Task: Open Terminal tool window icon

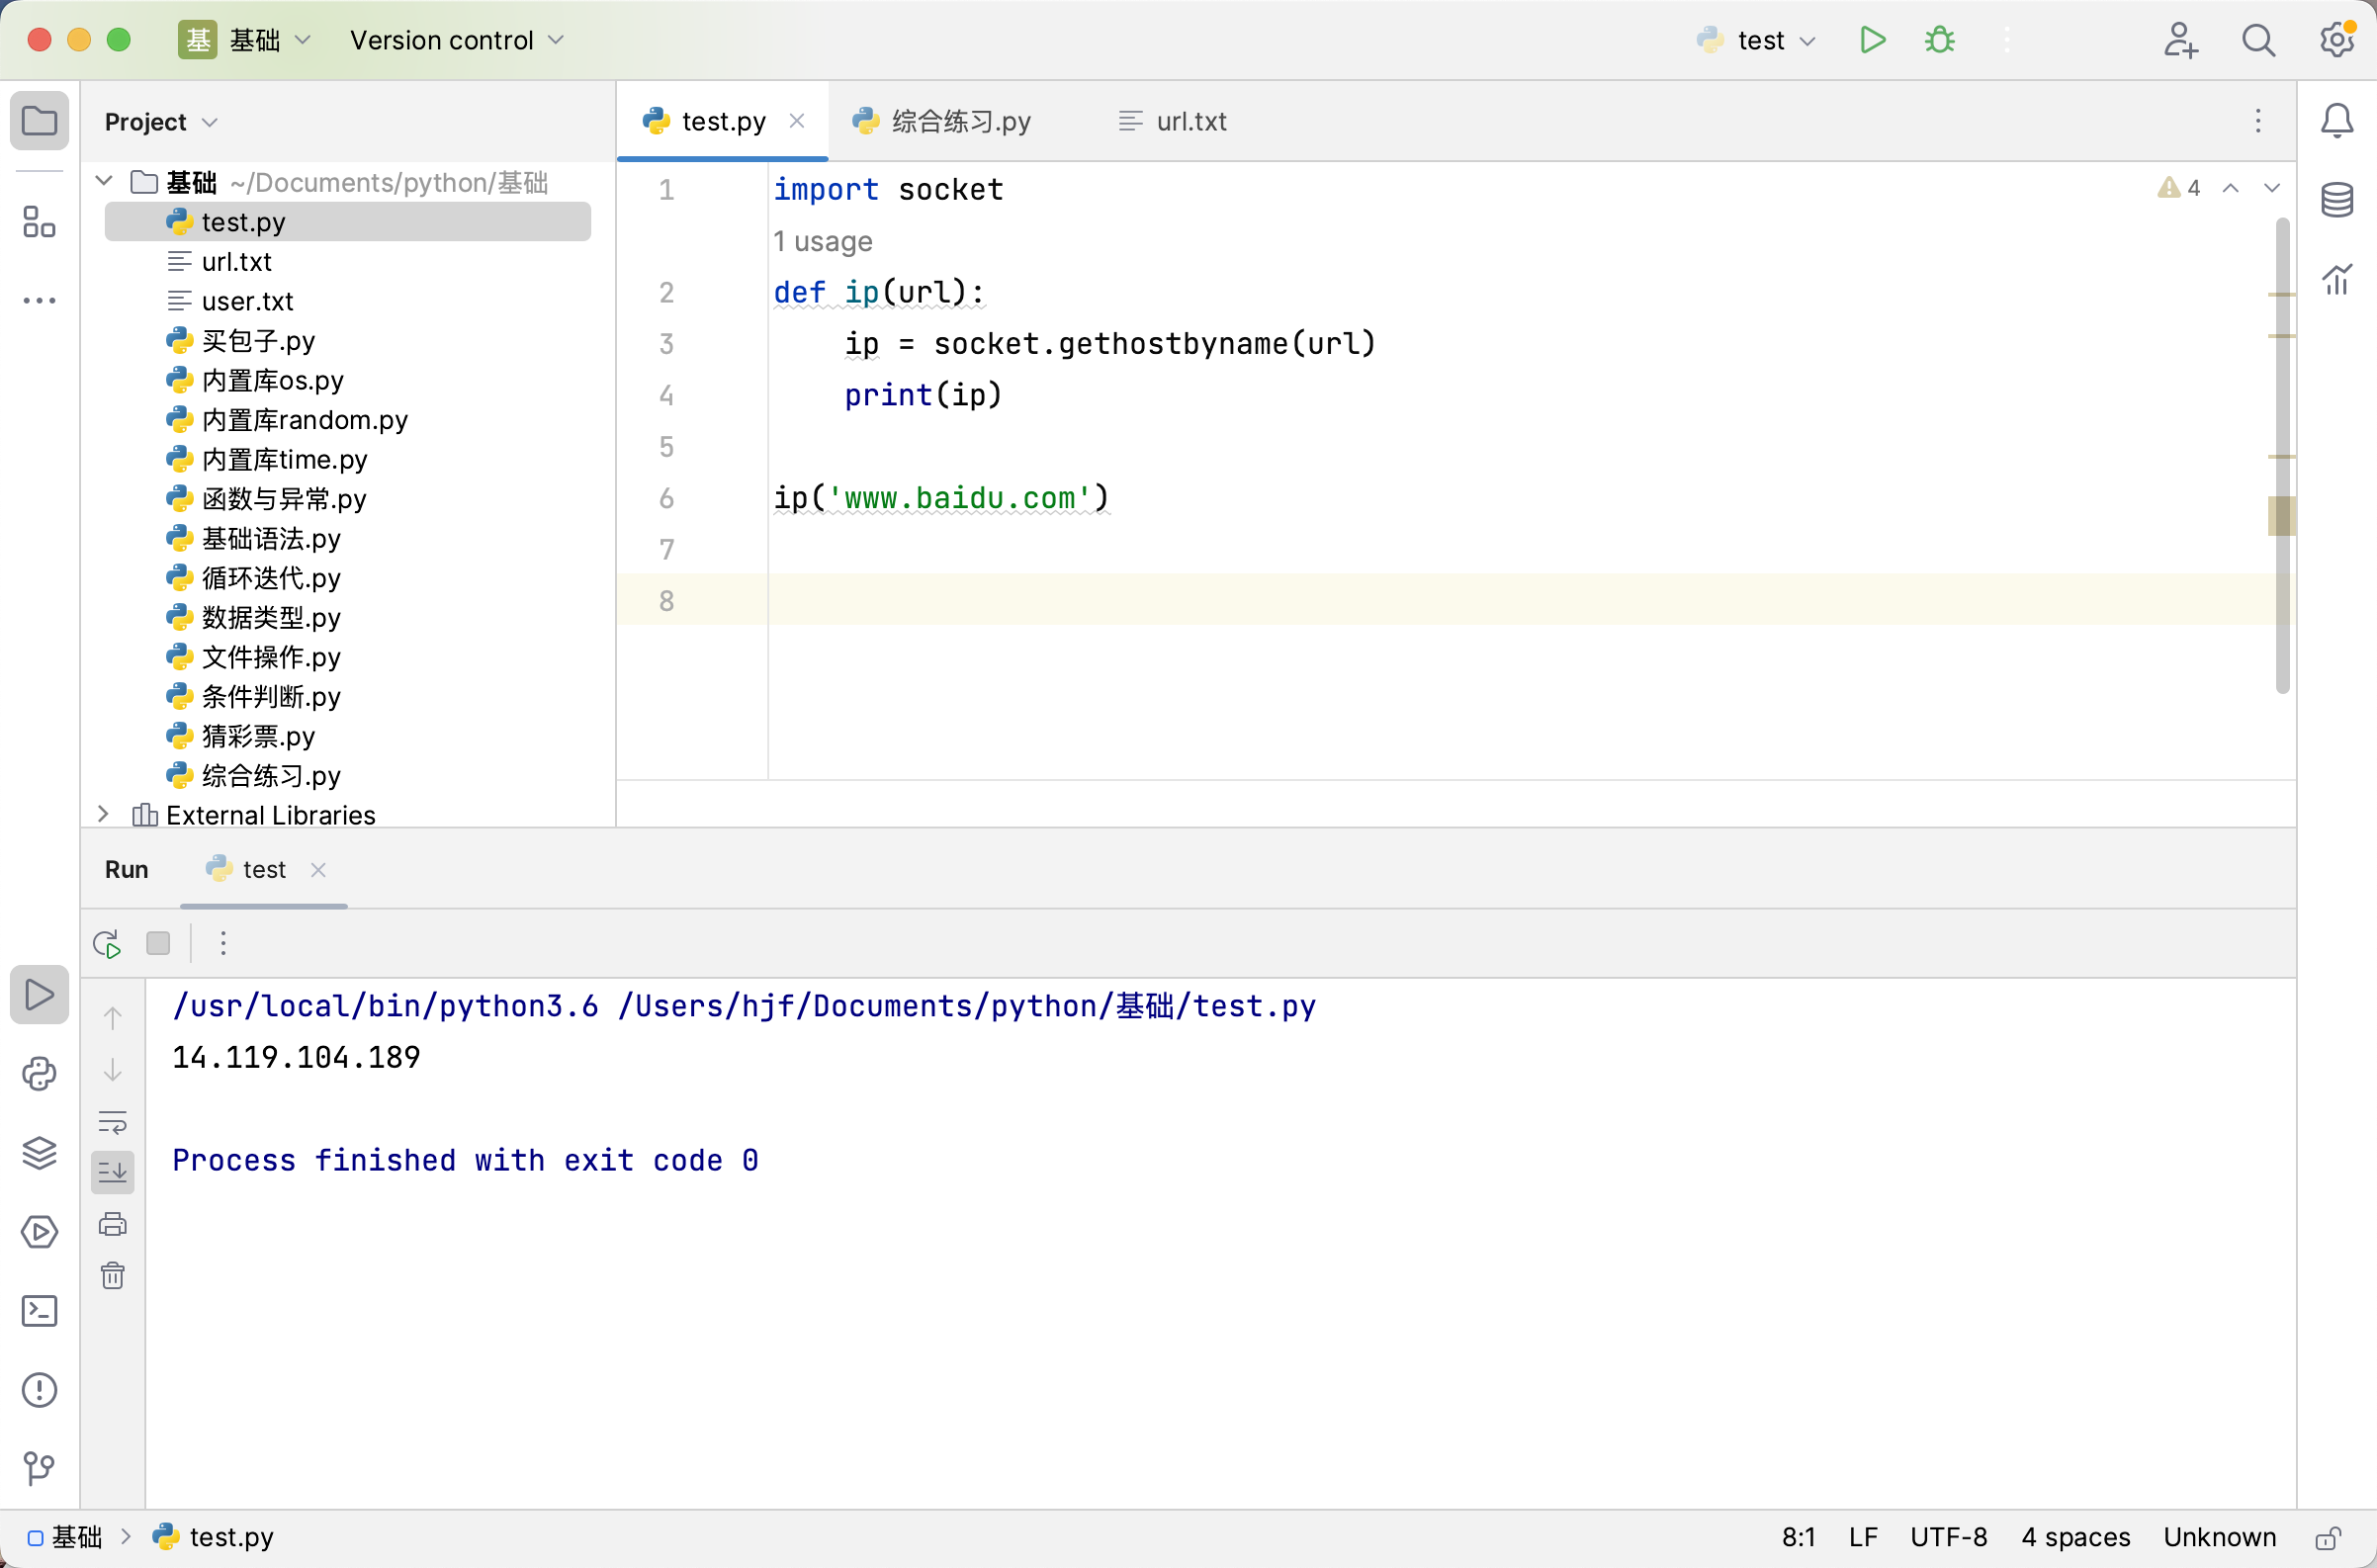Action: pos(39,1310)
